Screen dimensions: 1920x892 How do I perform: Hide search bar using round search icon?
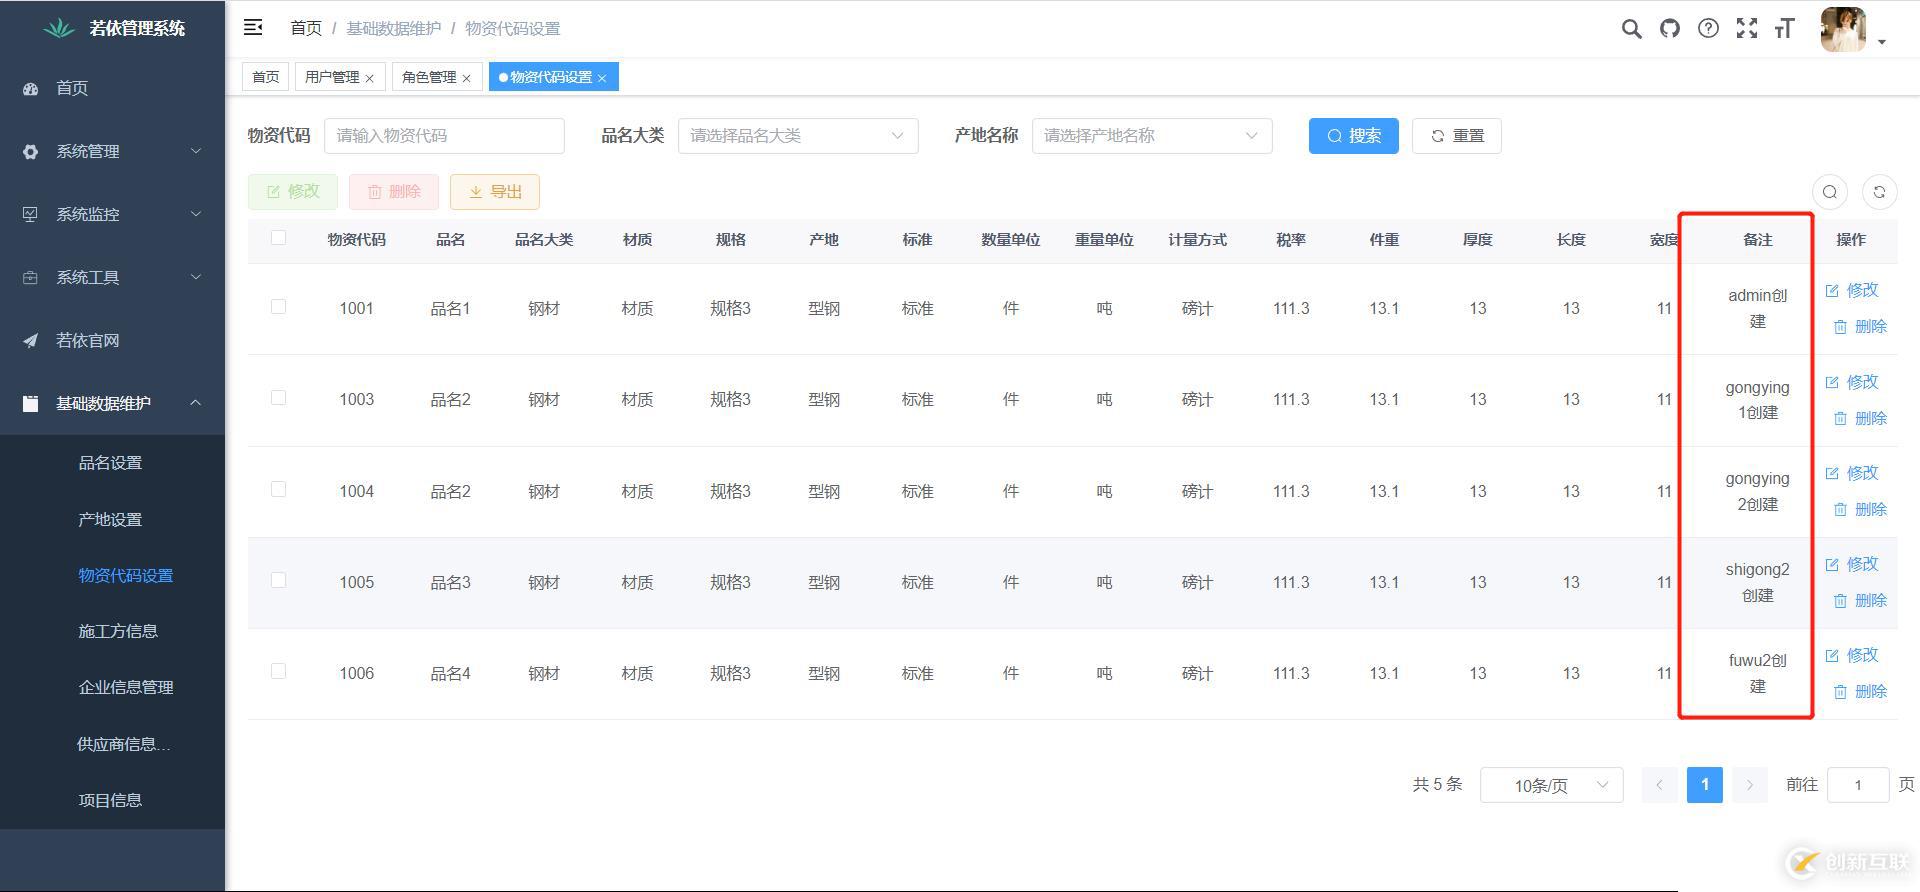tap(1830, 192)
